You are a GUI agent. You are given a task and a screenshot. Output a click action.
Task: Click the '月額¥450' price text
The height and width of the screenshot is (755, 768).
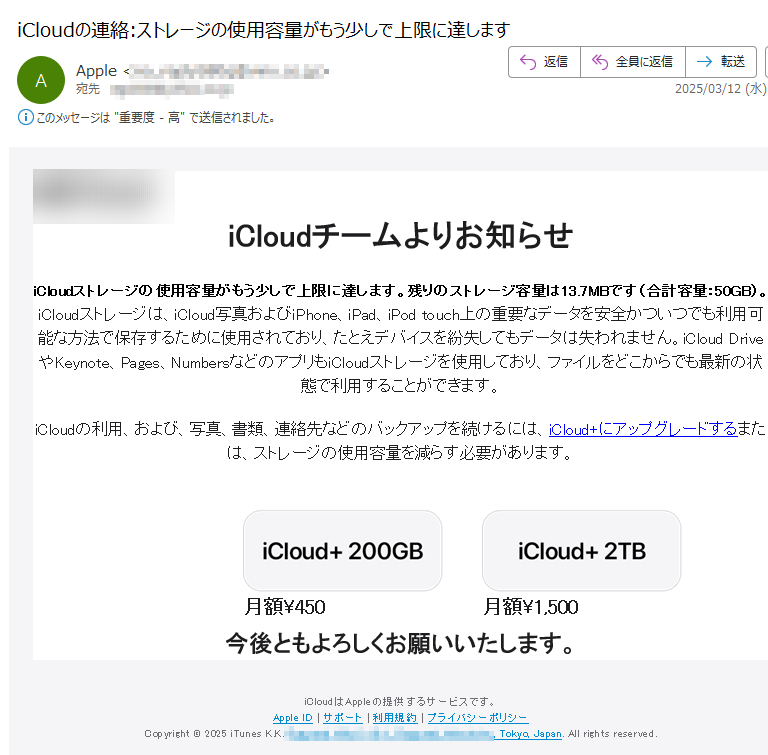coord(285,607)
